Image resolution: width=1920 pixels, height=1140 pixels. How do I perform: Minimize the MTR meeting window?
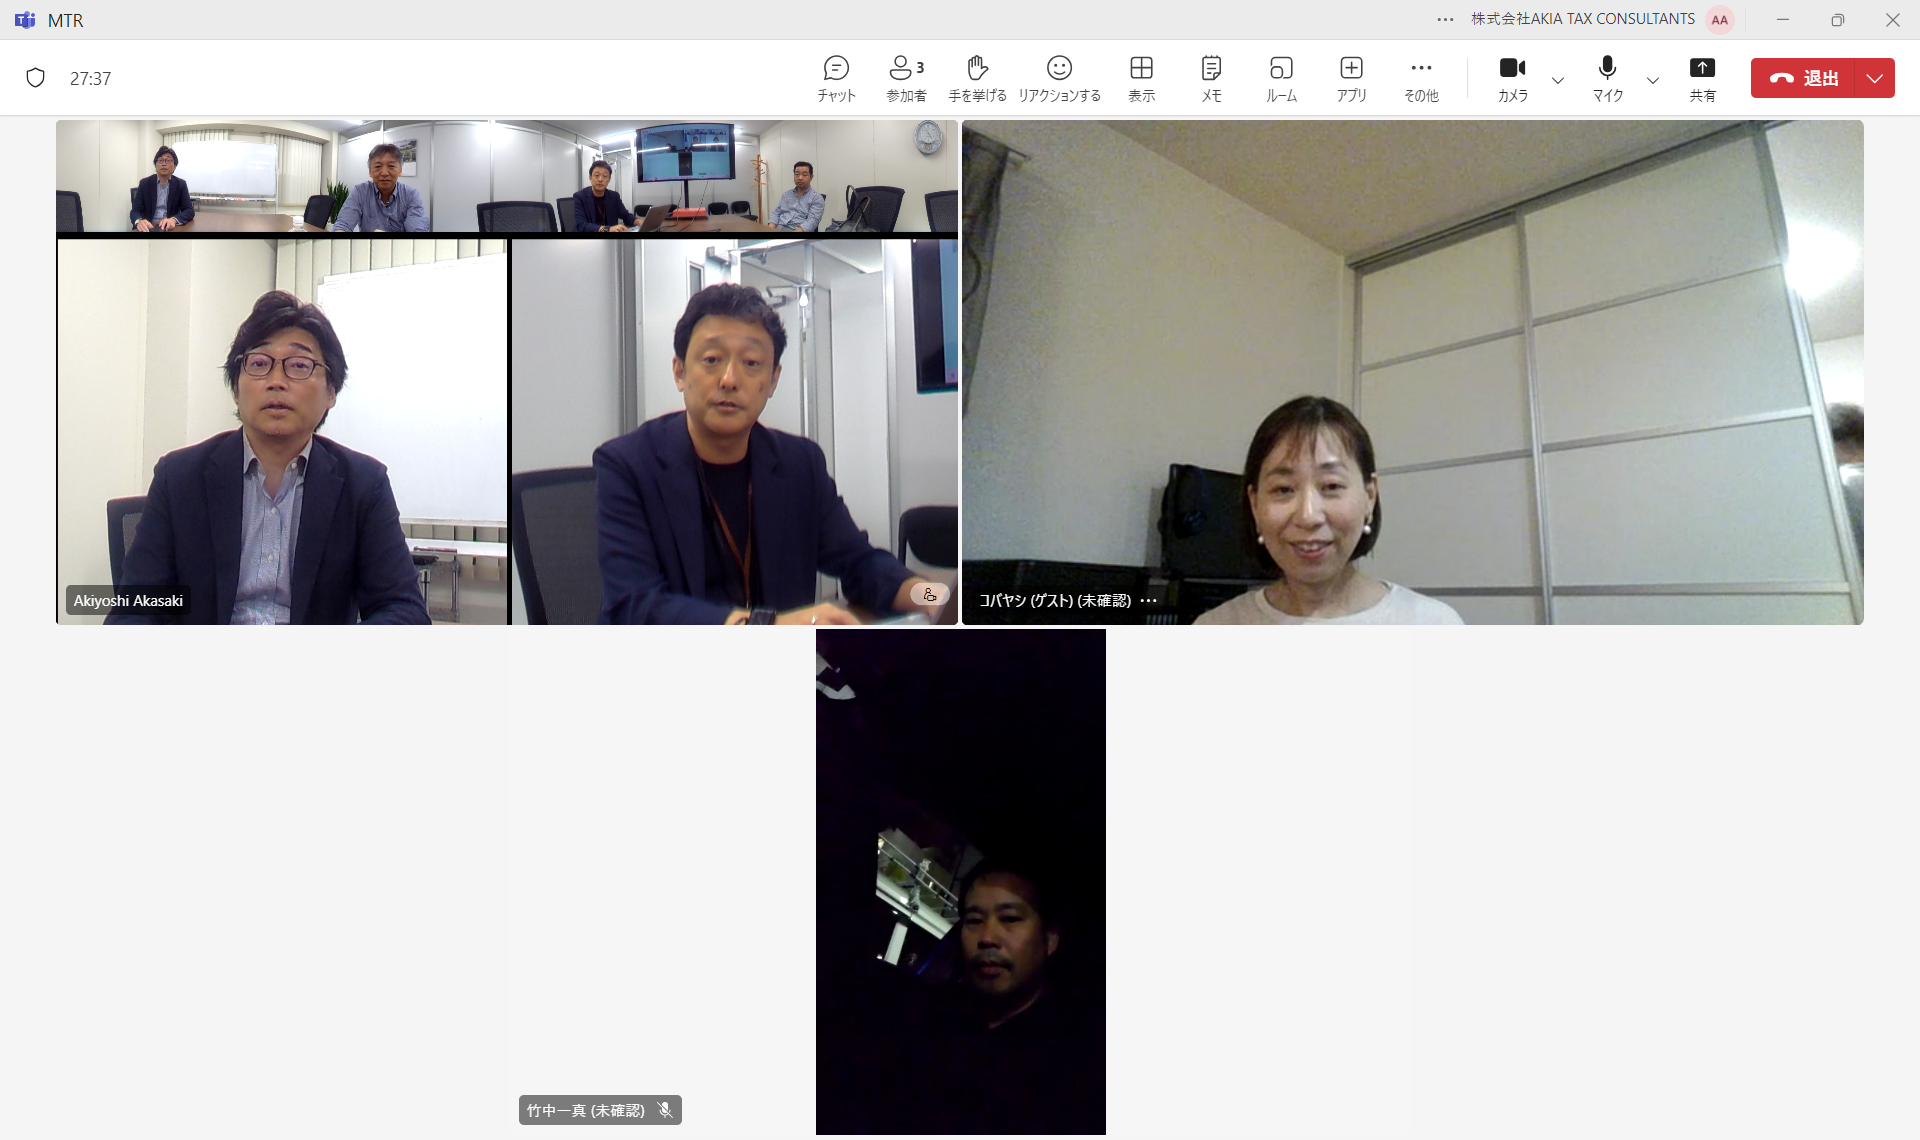1782,19
